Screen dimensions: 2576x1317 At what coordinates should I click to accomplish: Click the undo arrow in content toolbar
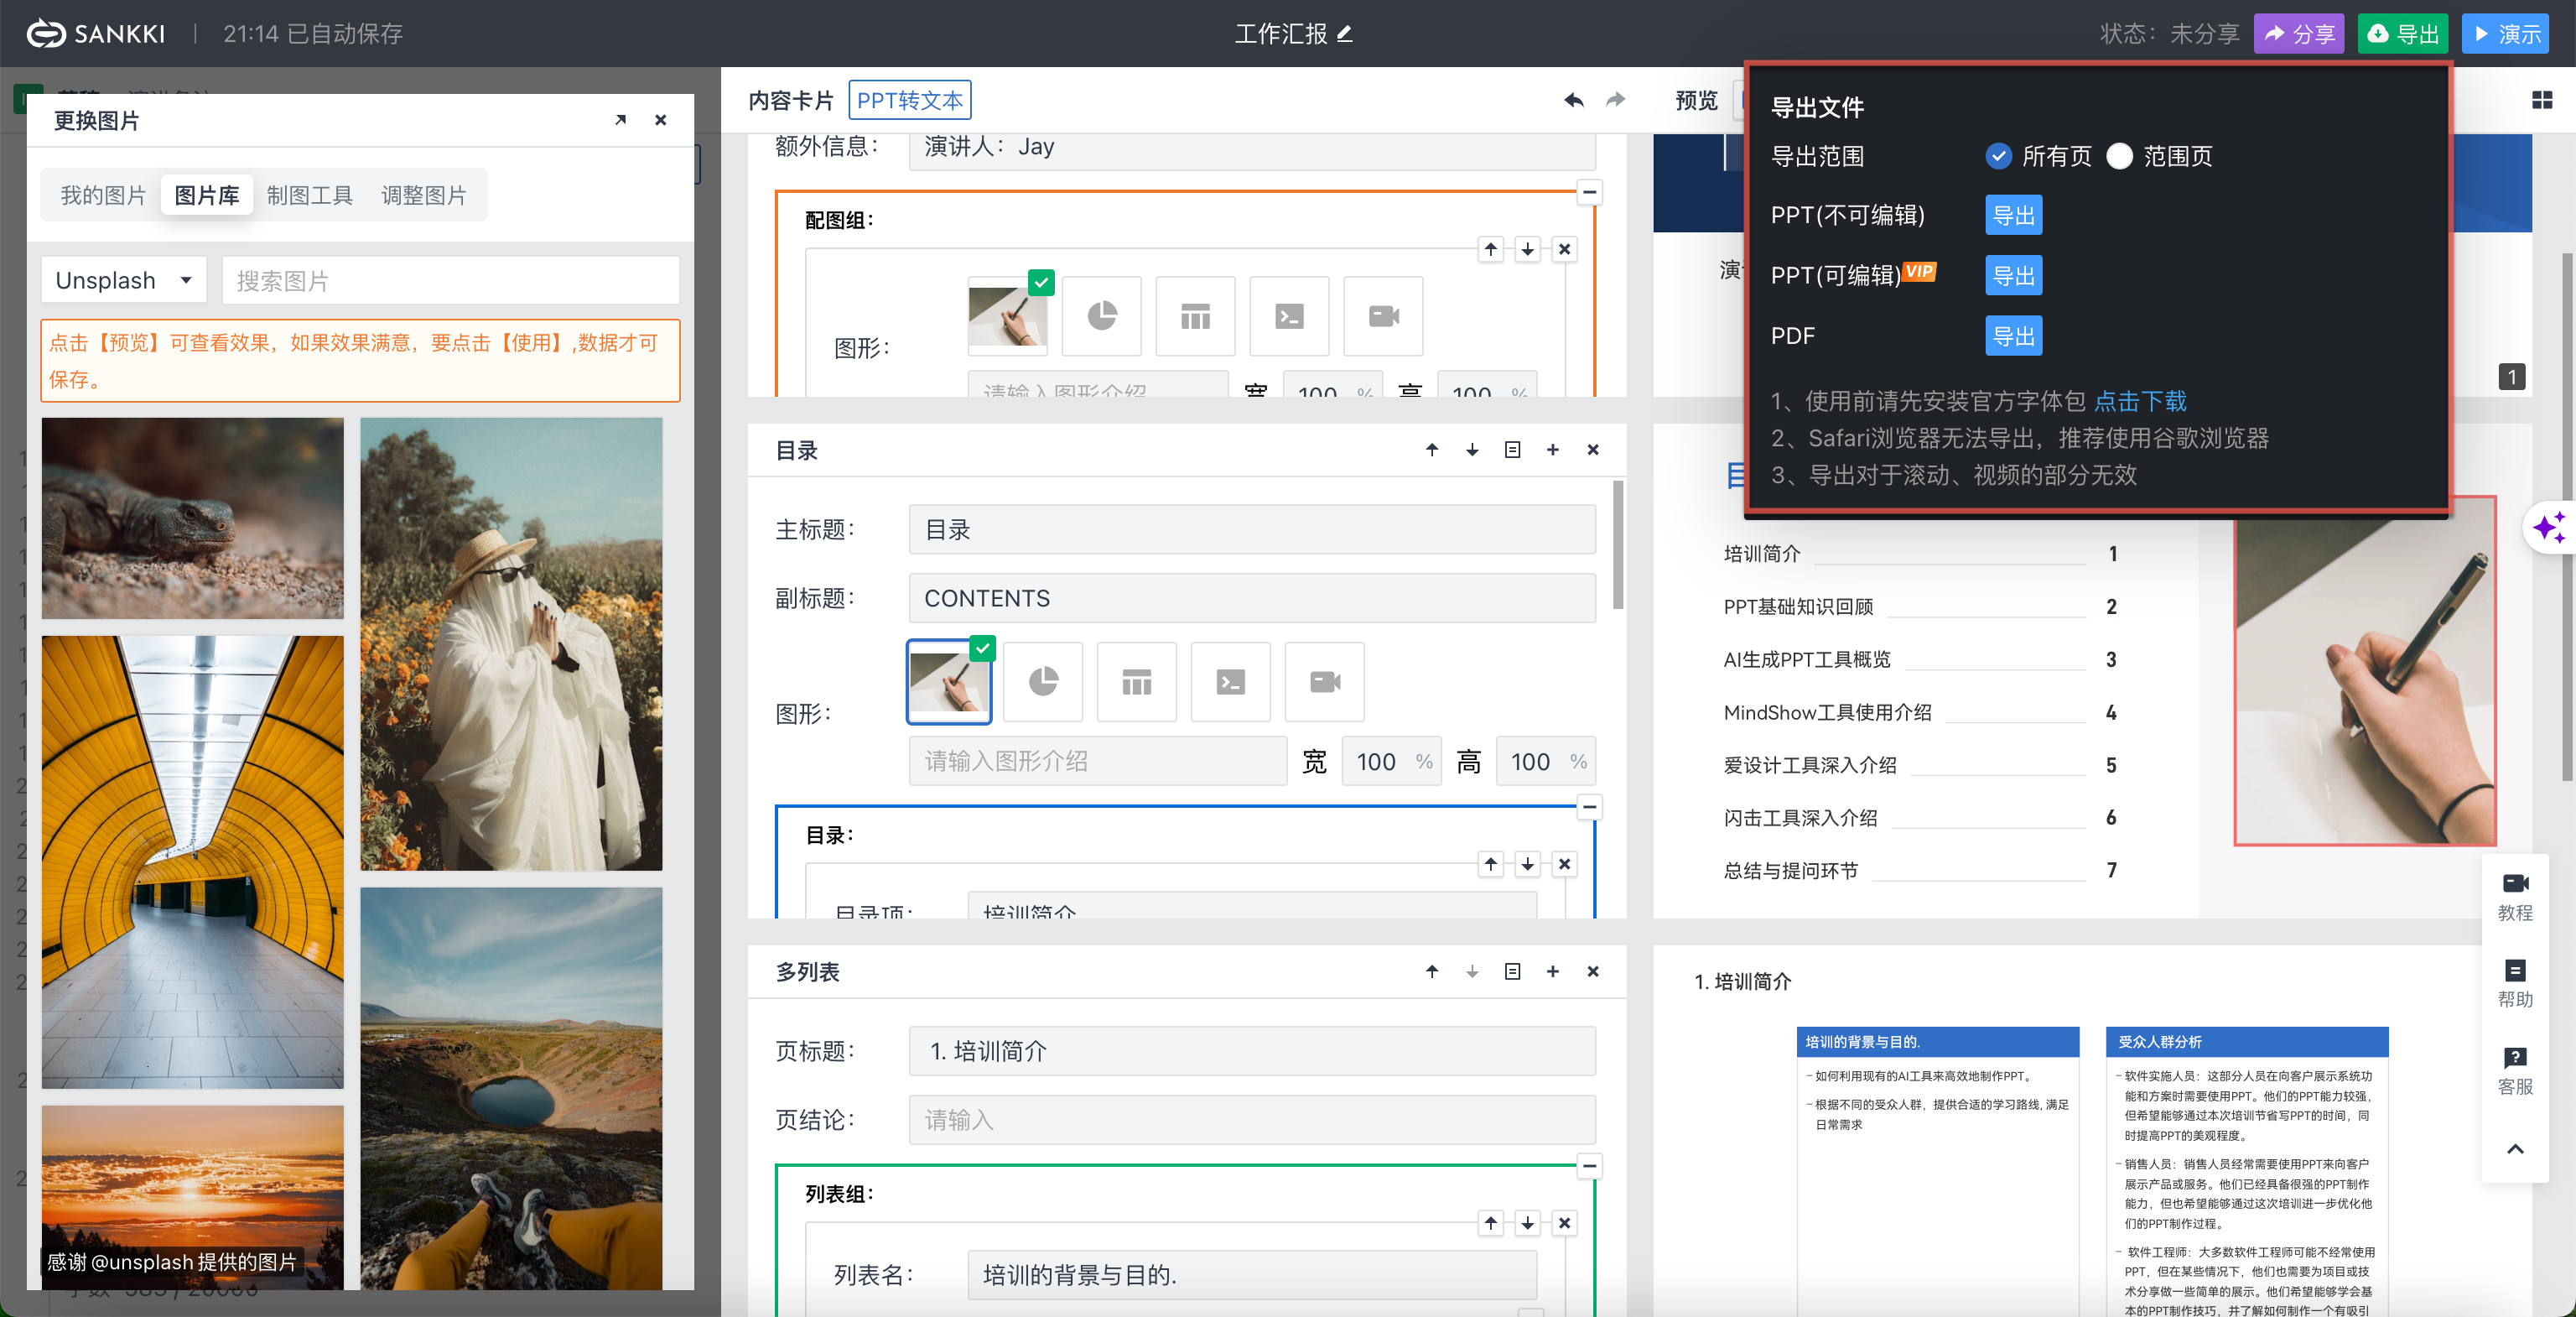click(1574, 99)
